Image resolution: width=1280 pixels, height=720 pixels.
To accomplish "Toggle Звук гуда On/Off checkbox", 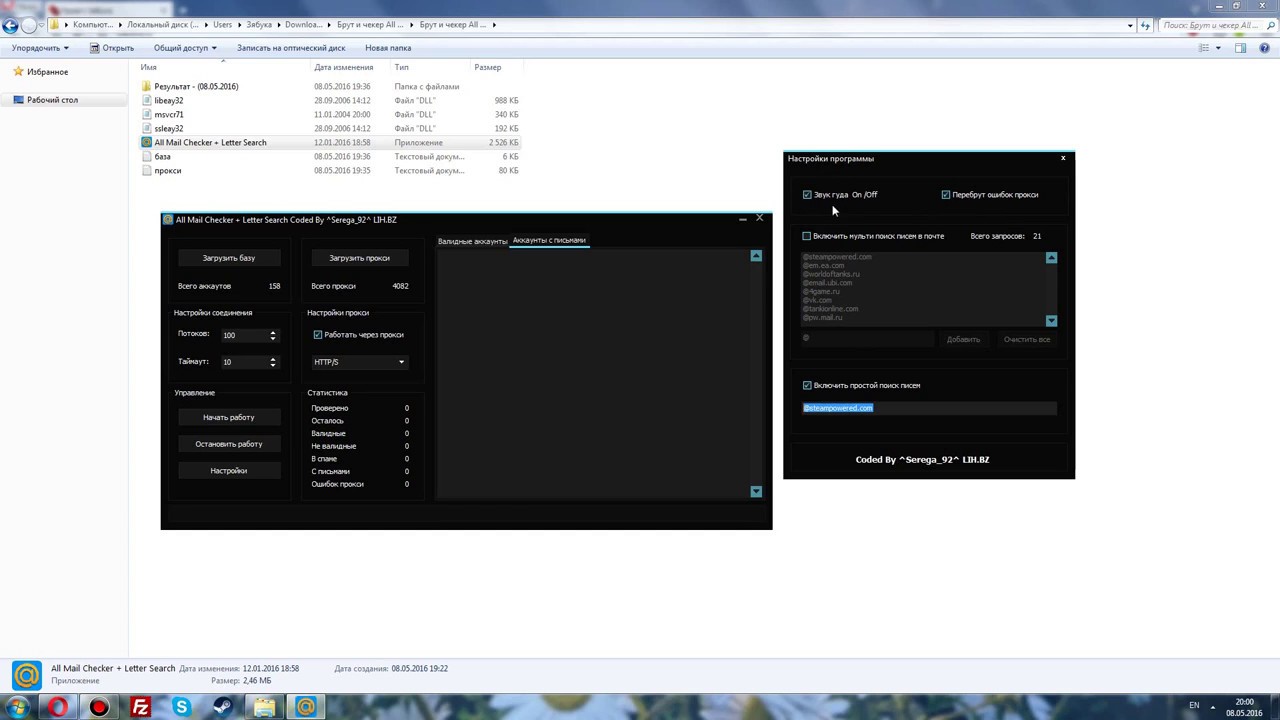I will click(807, 195).
